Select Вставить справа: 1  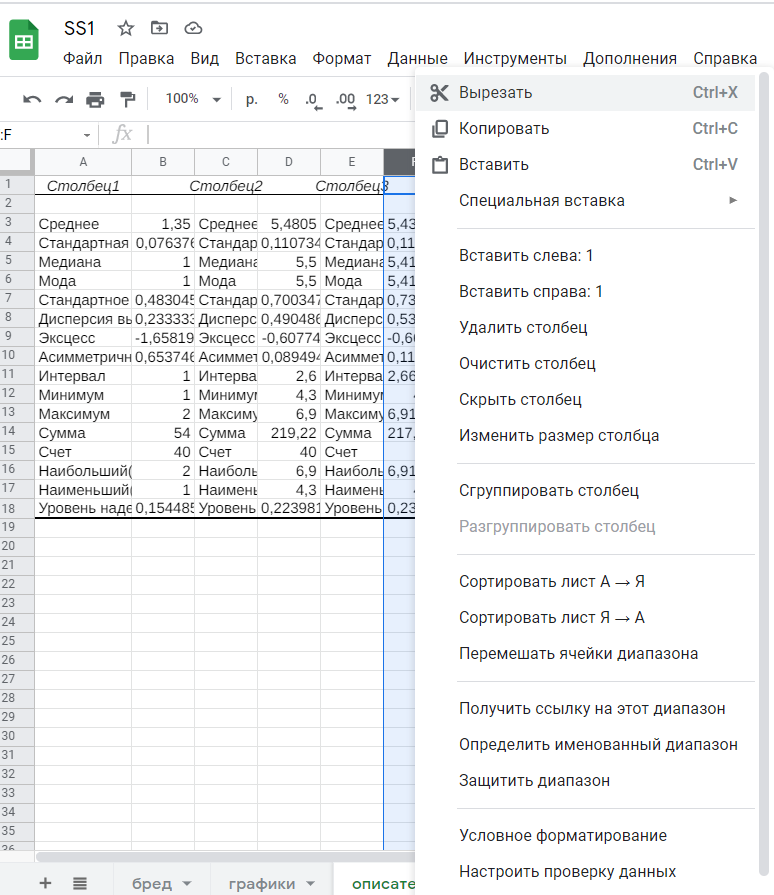585,291
